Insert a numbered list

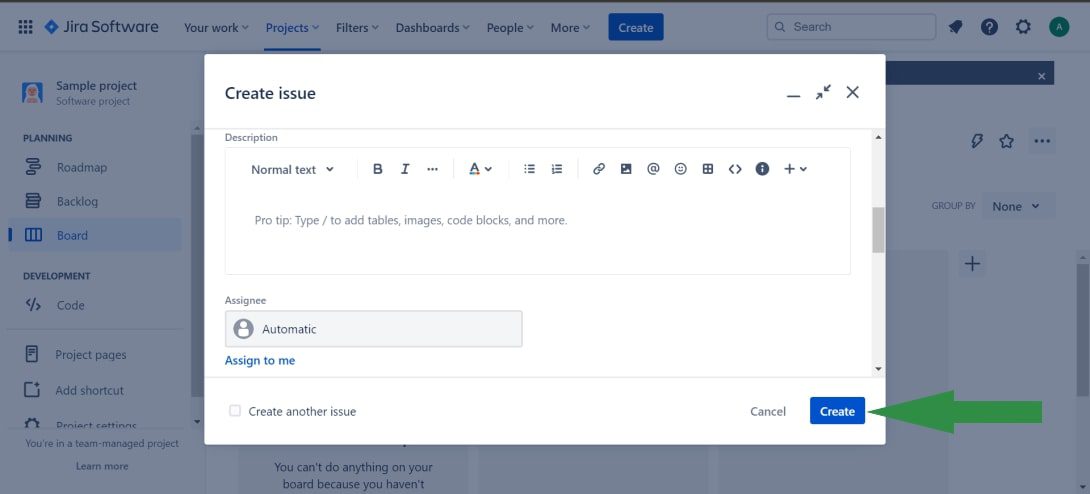[556, 169]
